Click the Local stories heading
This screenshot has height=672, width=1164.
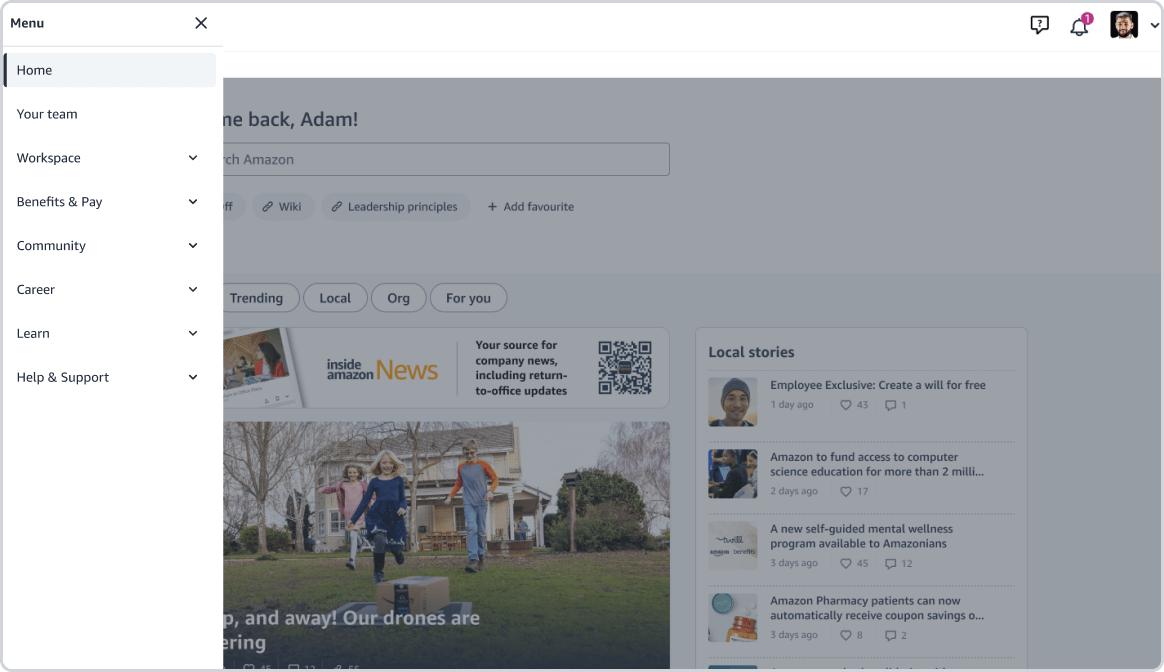pyautogui.click(x=751, y=352)
